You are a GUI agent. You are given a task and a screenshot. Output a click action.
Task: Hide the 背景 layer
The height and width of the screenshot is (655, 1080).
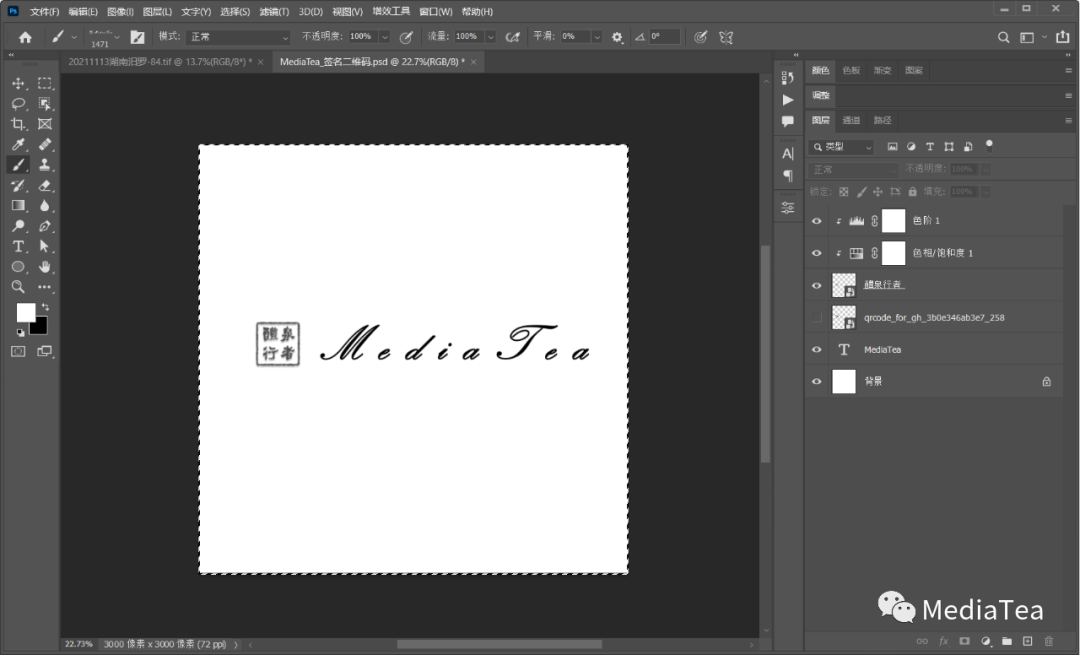(817, 382)
